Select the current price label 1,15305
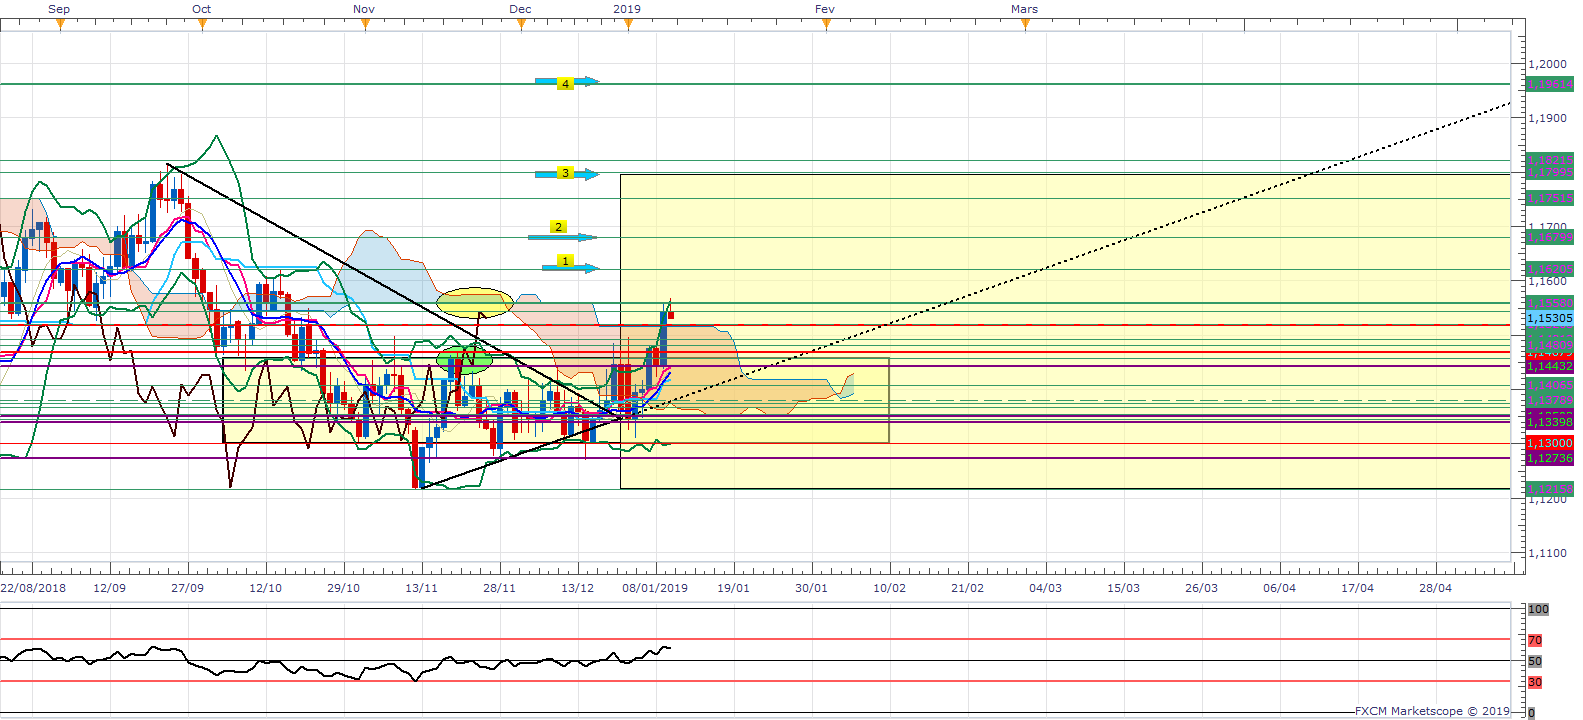The width and height of the screenshot is (1583, 720). click(1549, 318)
